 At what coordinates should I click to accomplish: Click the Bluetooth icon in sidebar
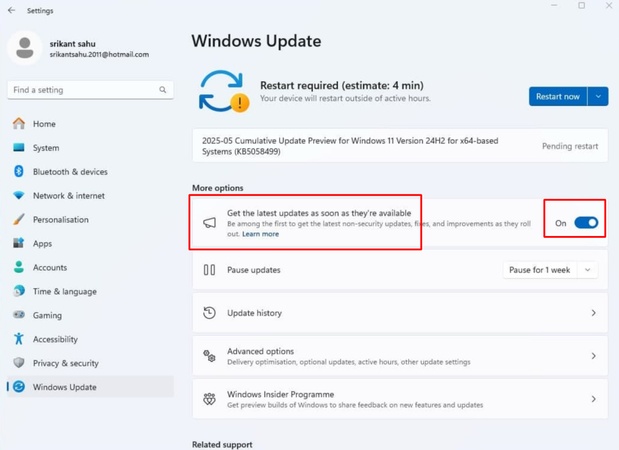19,171
